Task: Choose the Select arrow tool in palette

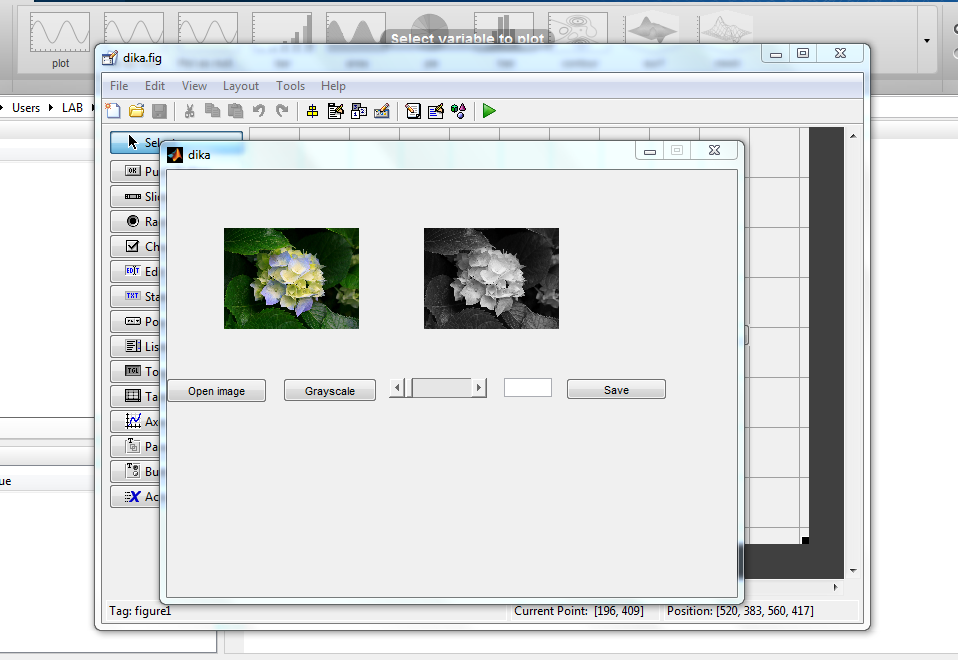Action: pyautogui.click(x=135, y=142)
